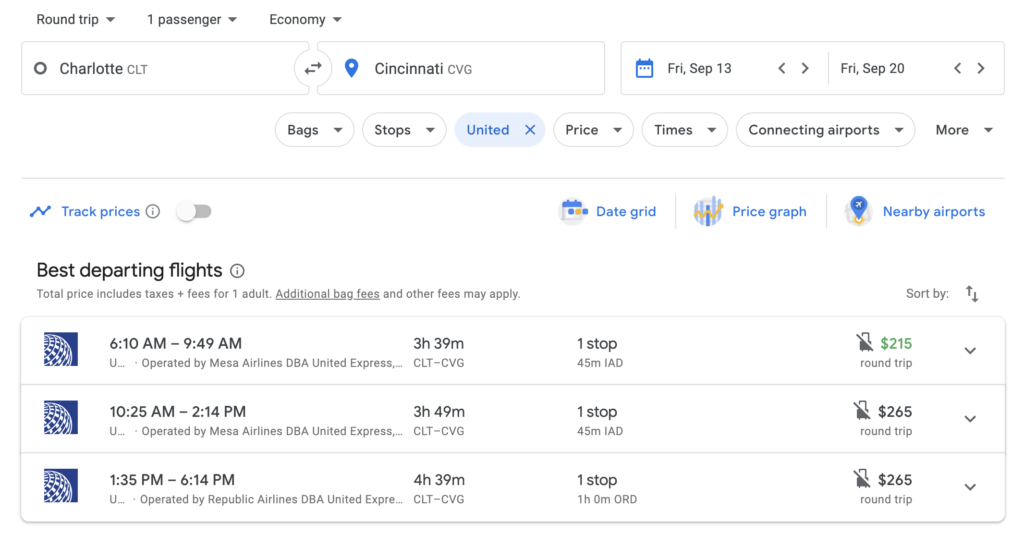Click no-bag icon on 10:25 AM flight

(862, 410)
